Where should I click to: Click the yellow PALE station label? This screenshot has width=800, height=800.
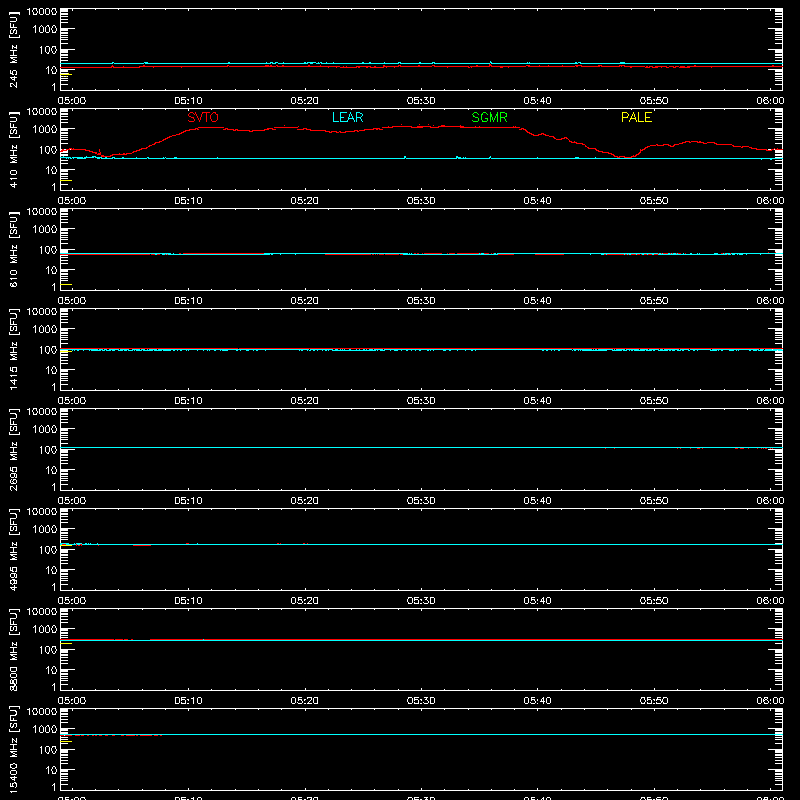pyautogui.click(x=636, y=117)
